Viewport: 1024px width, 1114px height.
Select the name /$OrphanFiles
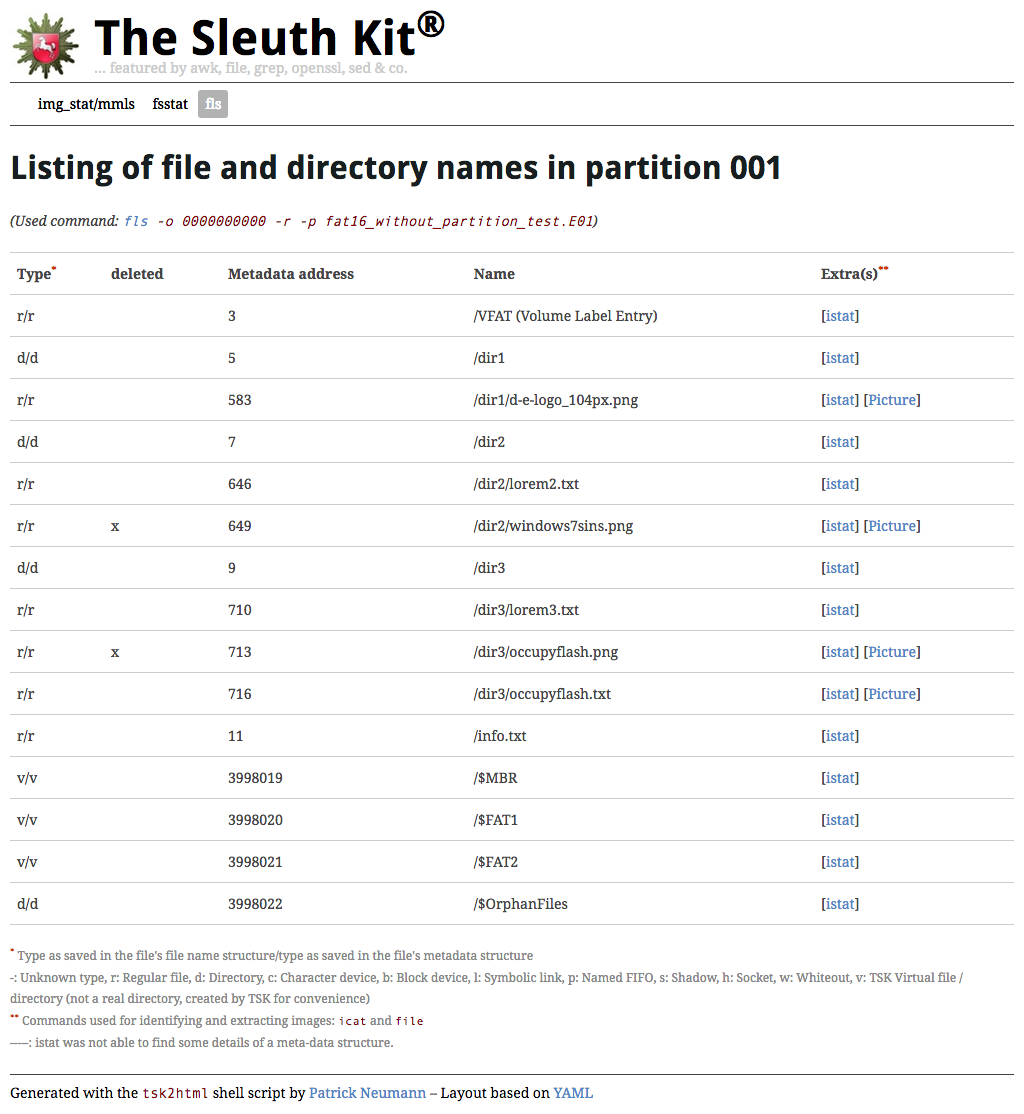click(x=520, y=904)
